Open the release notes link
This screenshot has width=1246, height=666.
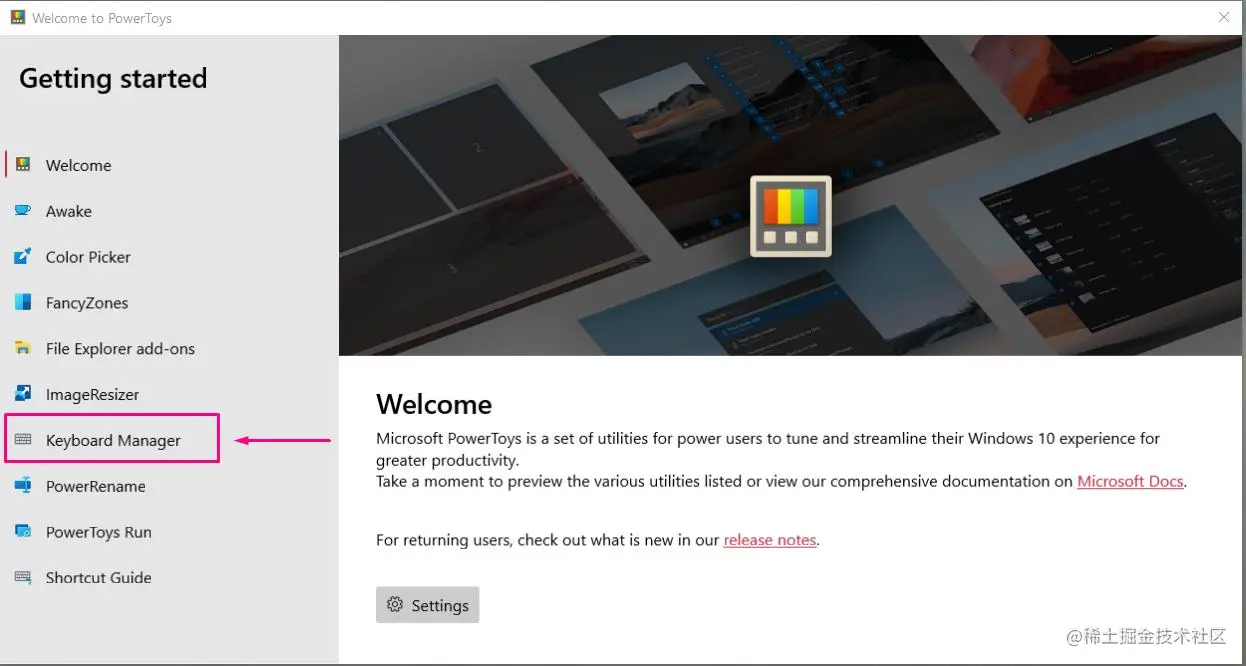pyautogui.click(x=770, y=540)
